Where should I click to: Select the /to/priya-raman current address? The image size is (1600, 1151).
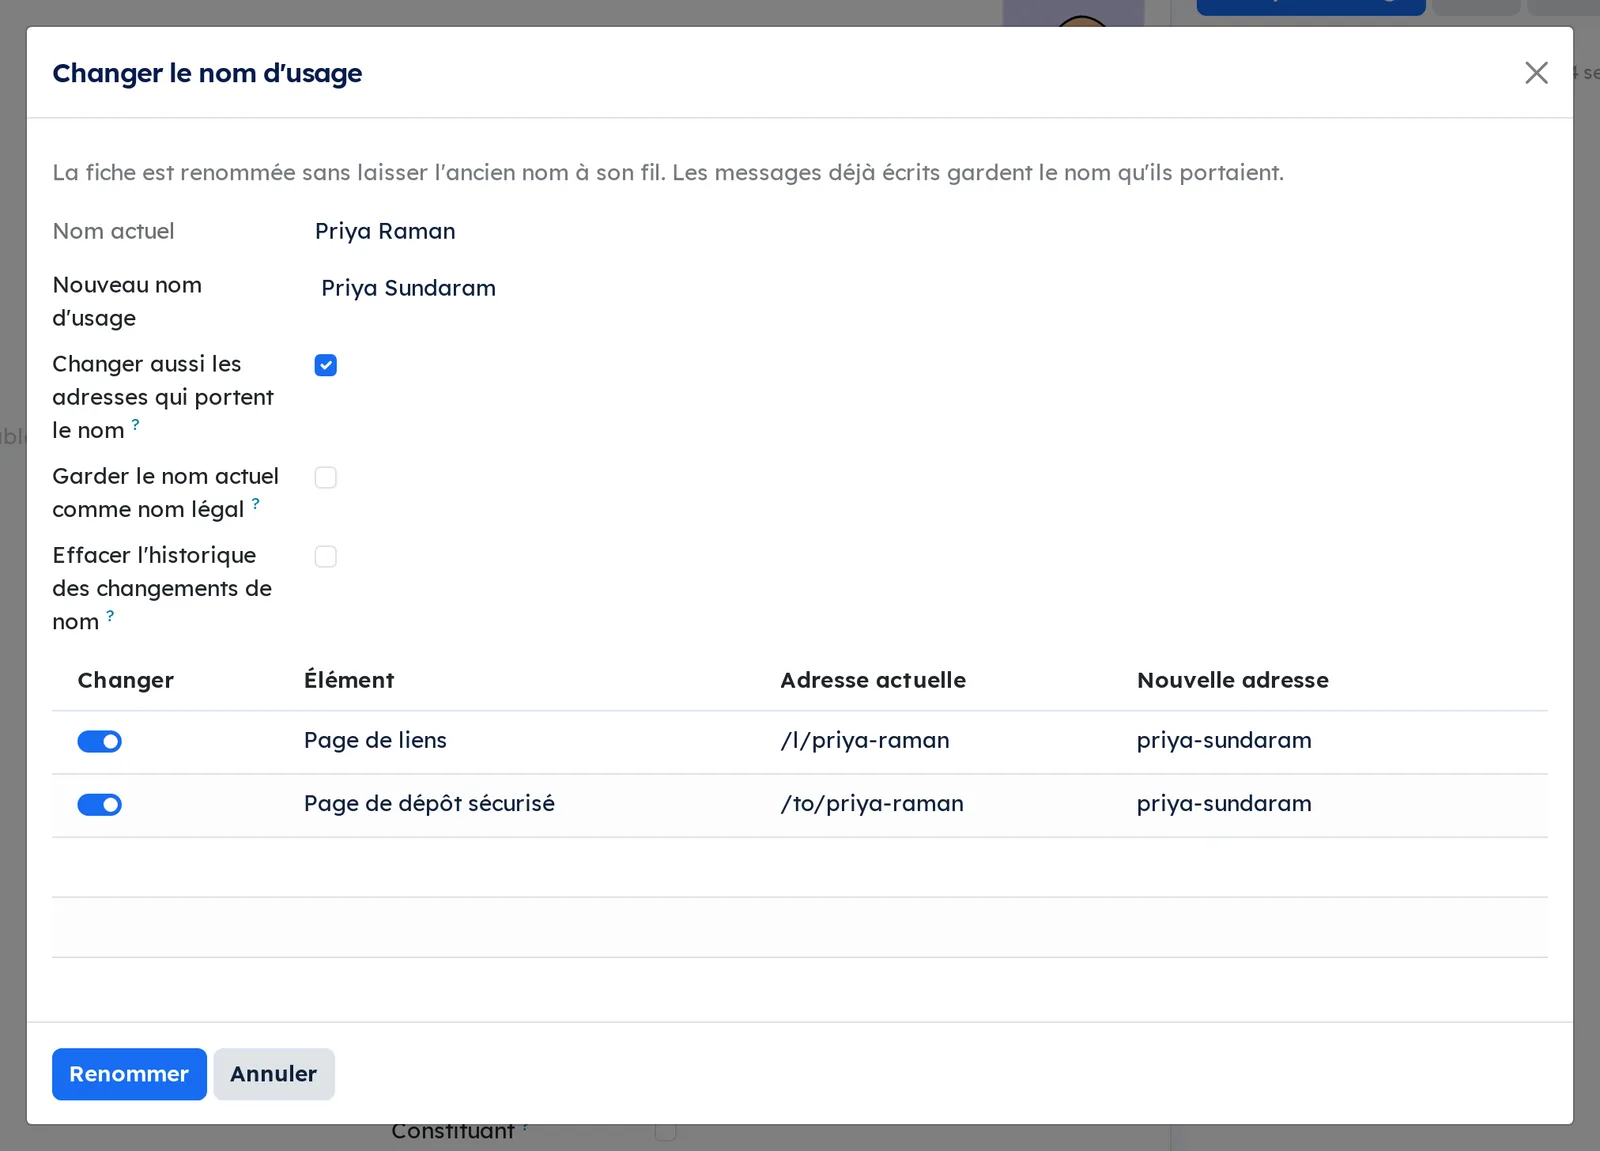click(872, 804)
